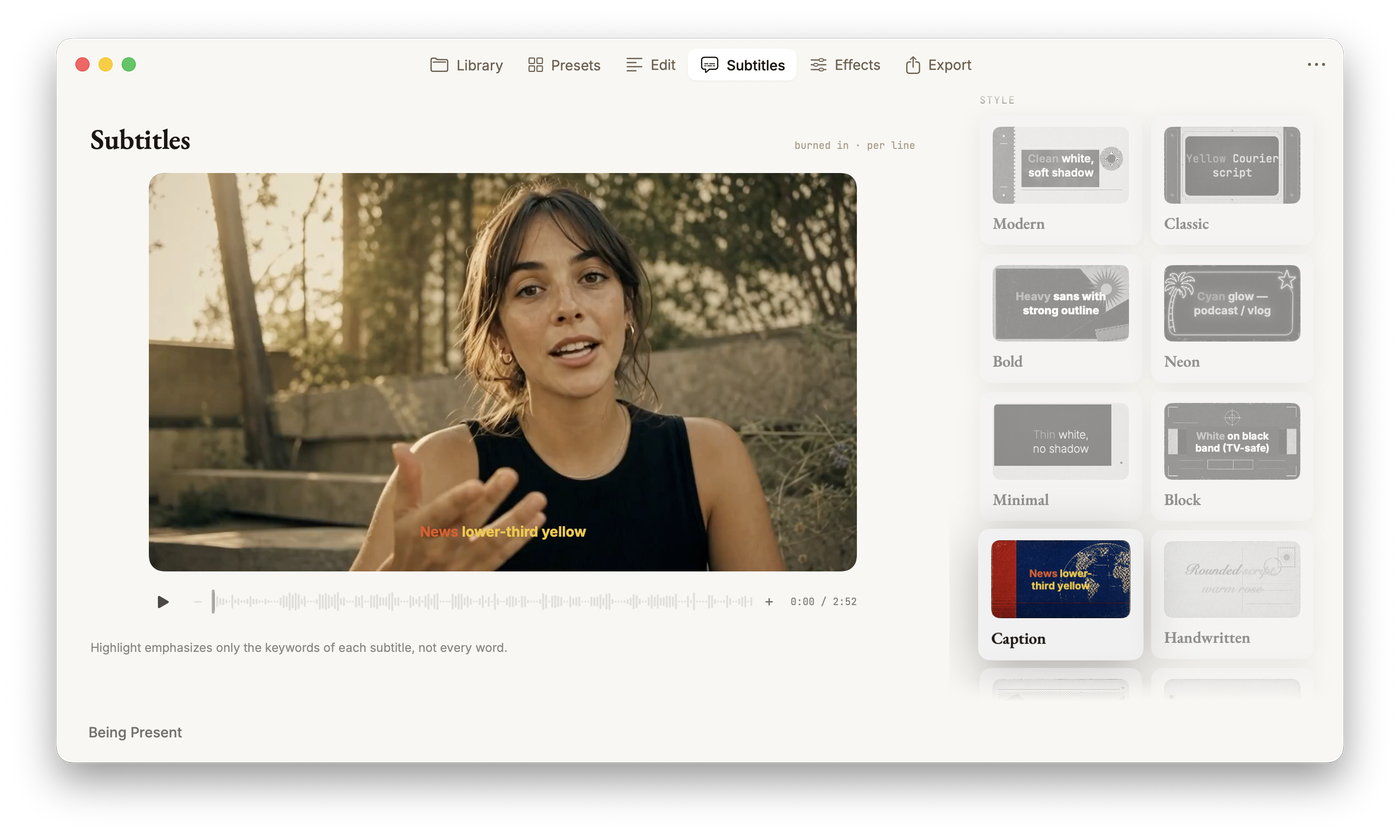
Task: Choose the Classic subtitle style
Action: 1232,179
